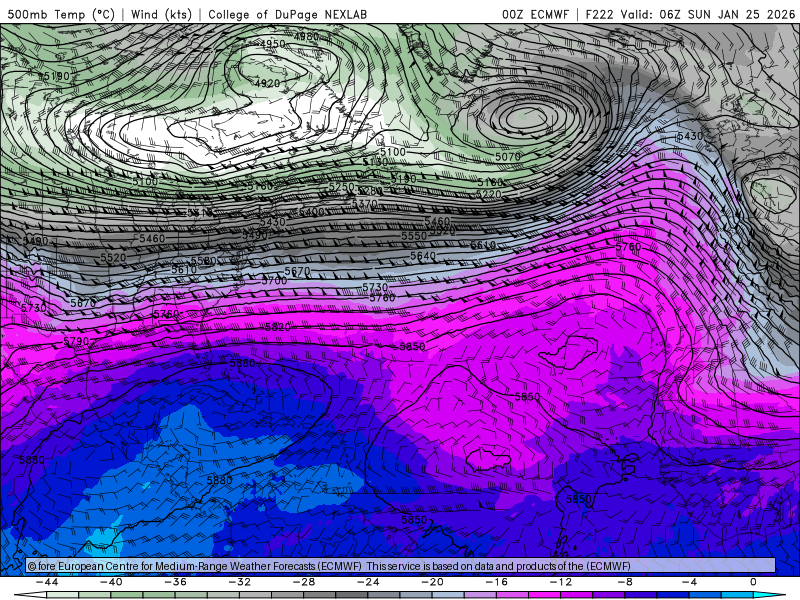Click the -32 color scale label

tap(240, 582)
